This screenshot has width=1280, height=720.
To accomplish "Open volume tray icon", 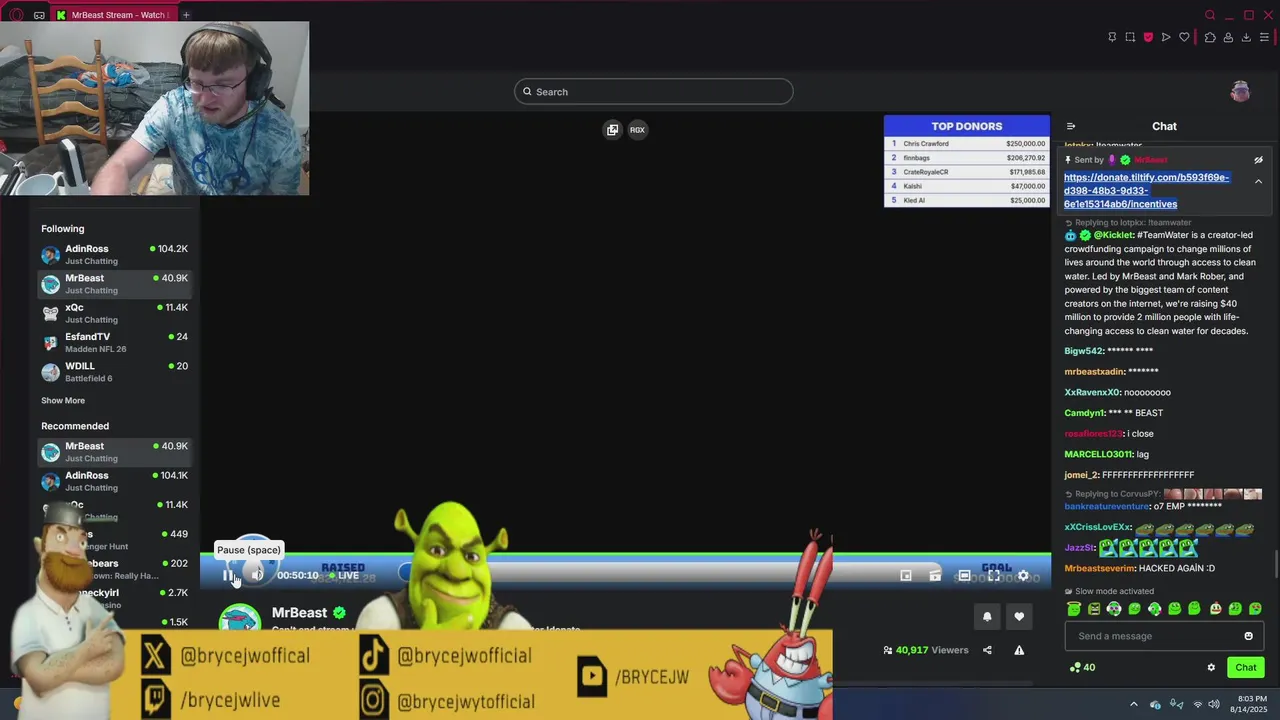I will (1214, 704).
